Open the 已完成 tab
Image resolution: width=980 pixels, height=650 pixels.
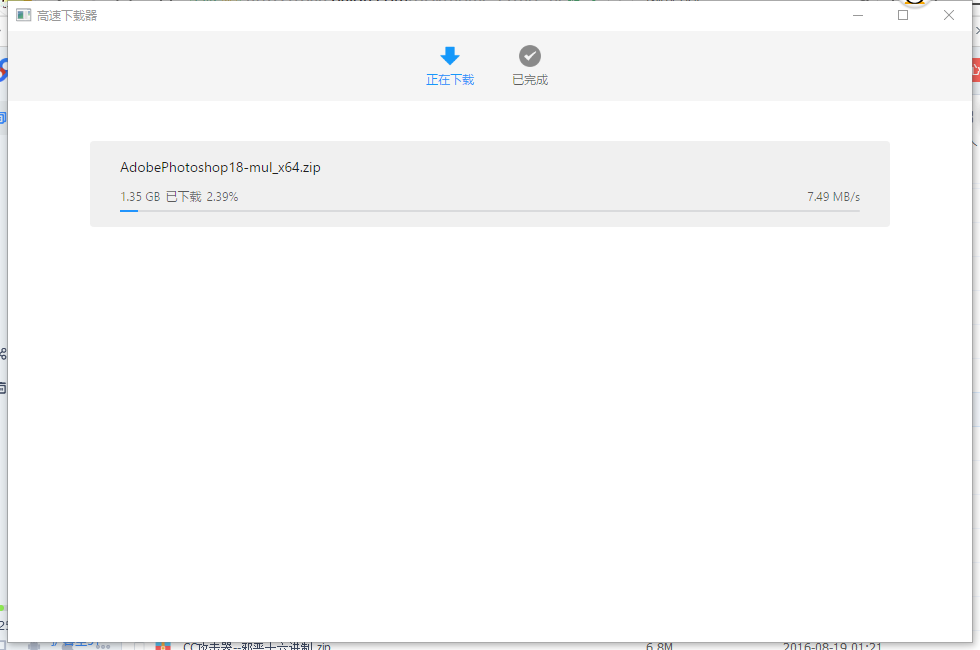click(x=530, y=80)
